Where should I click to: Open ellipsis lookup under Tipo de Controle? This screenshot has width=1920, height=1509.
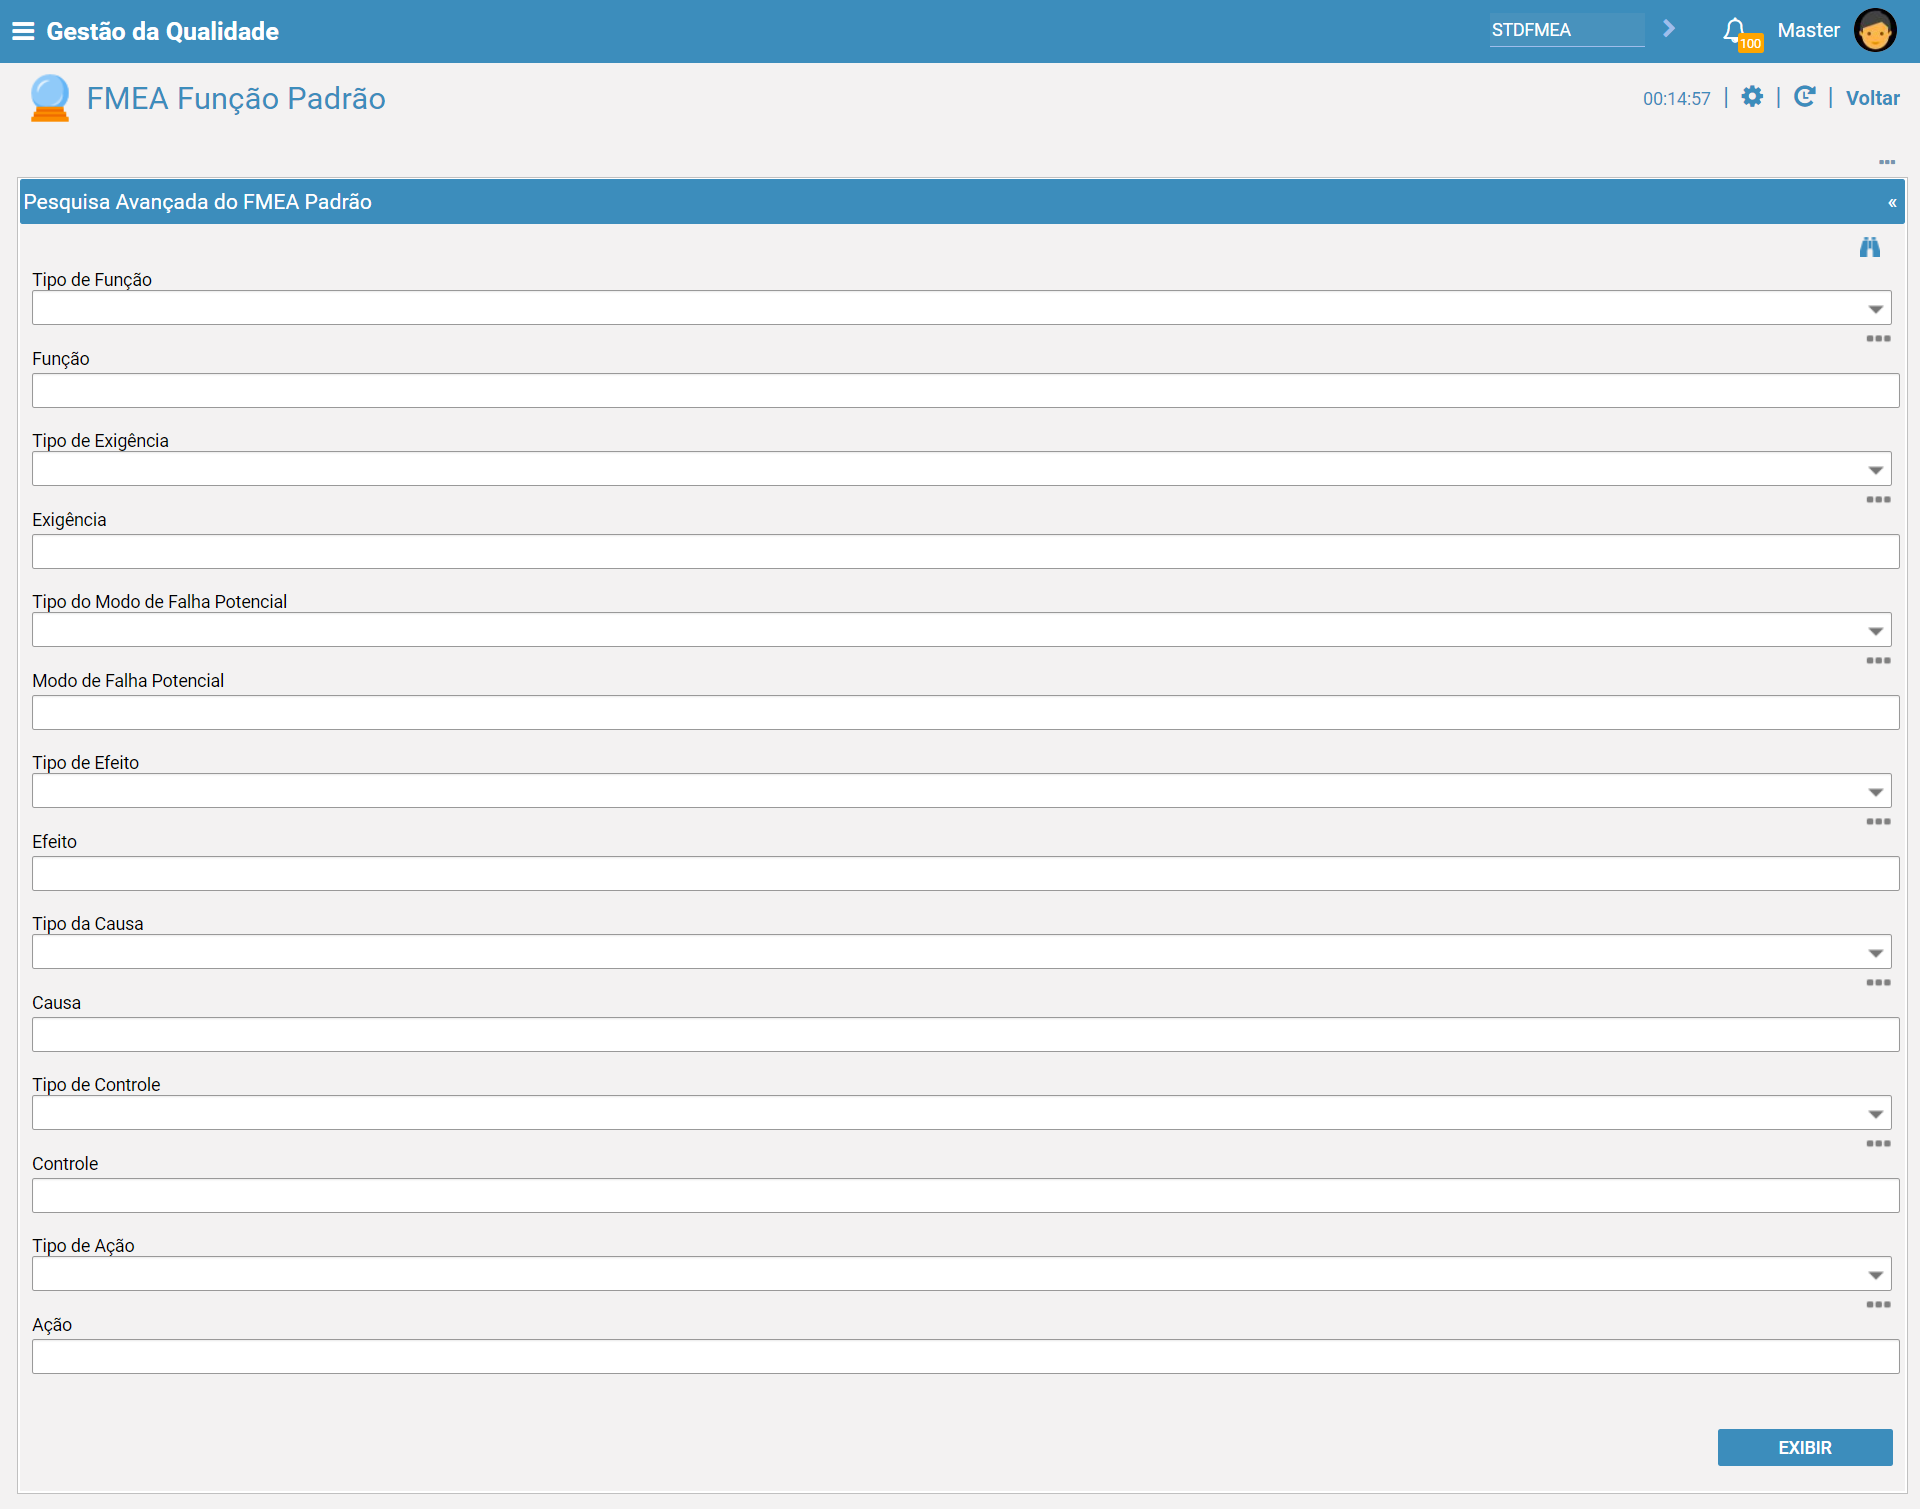click(1878, 1144)
